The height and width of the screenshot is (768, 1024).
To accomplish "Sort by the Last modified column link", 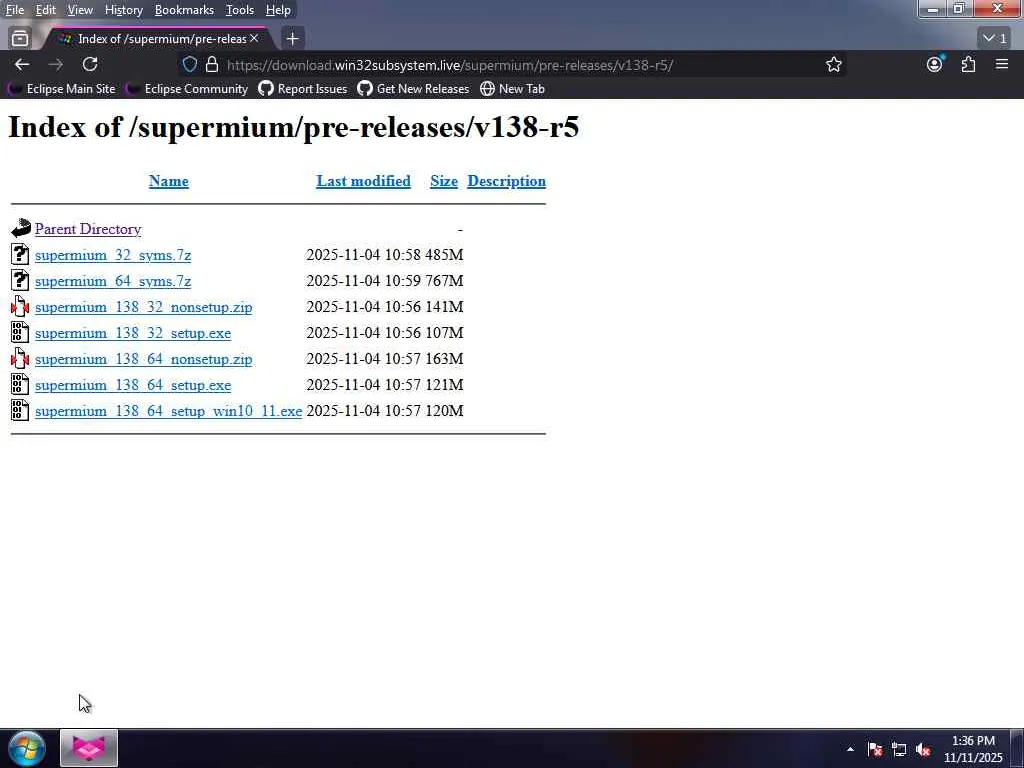I will [x=363, y=181].
